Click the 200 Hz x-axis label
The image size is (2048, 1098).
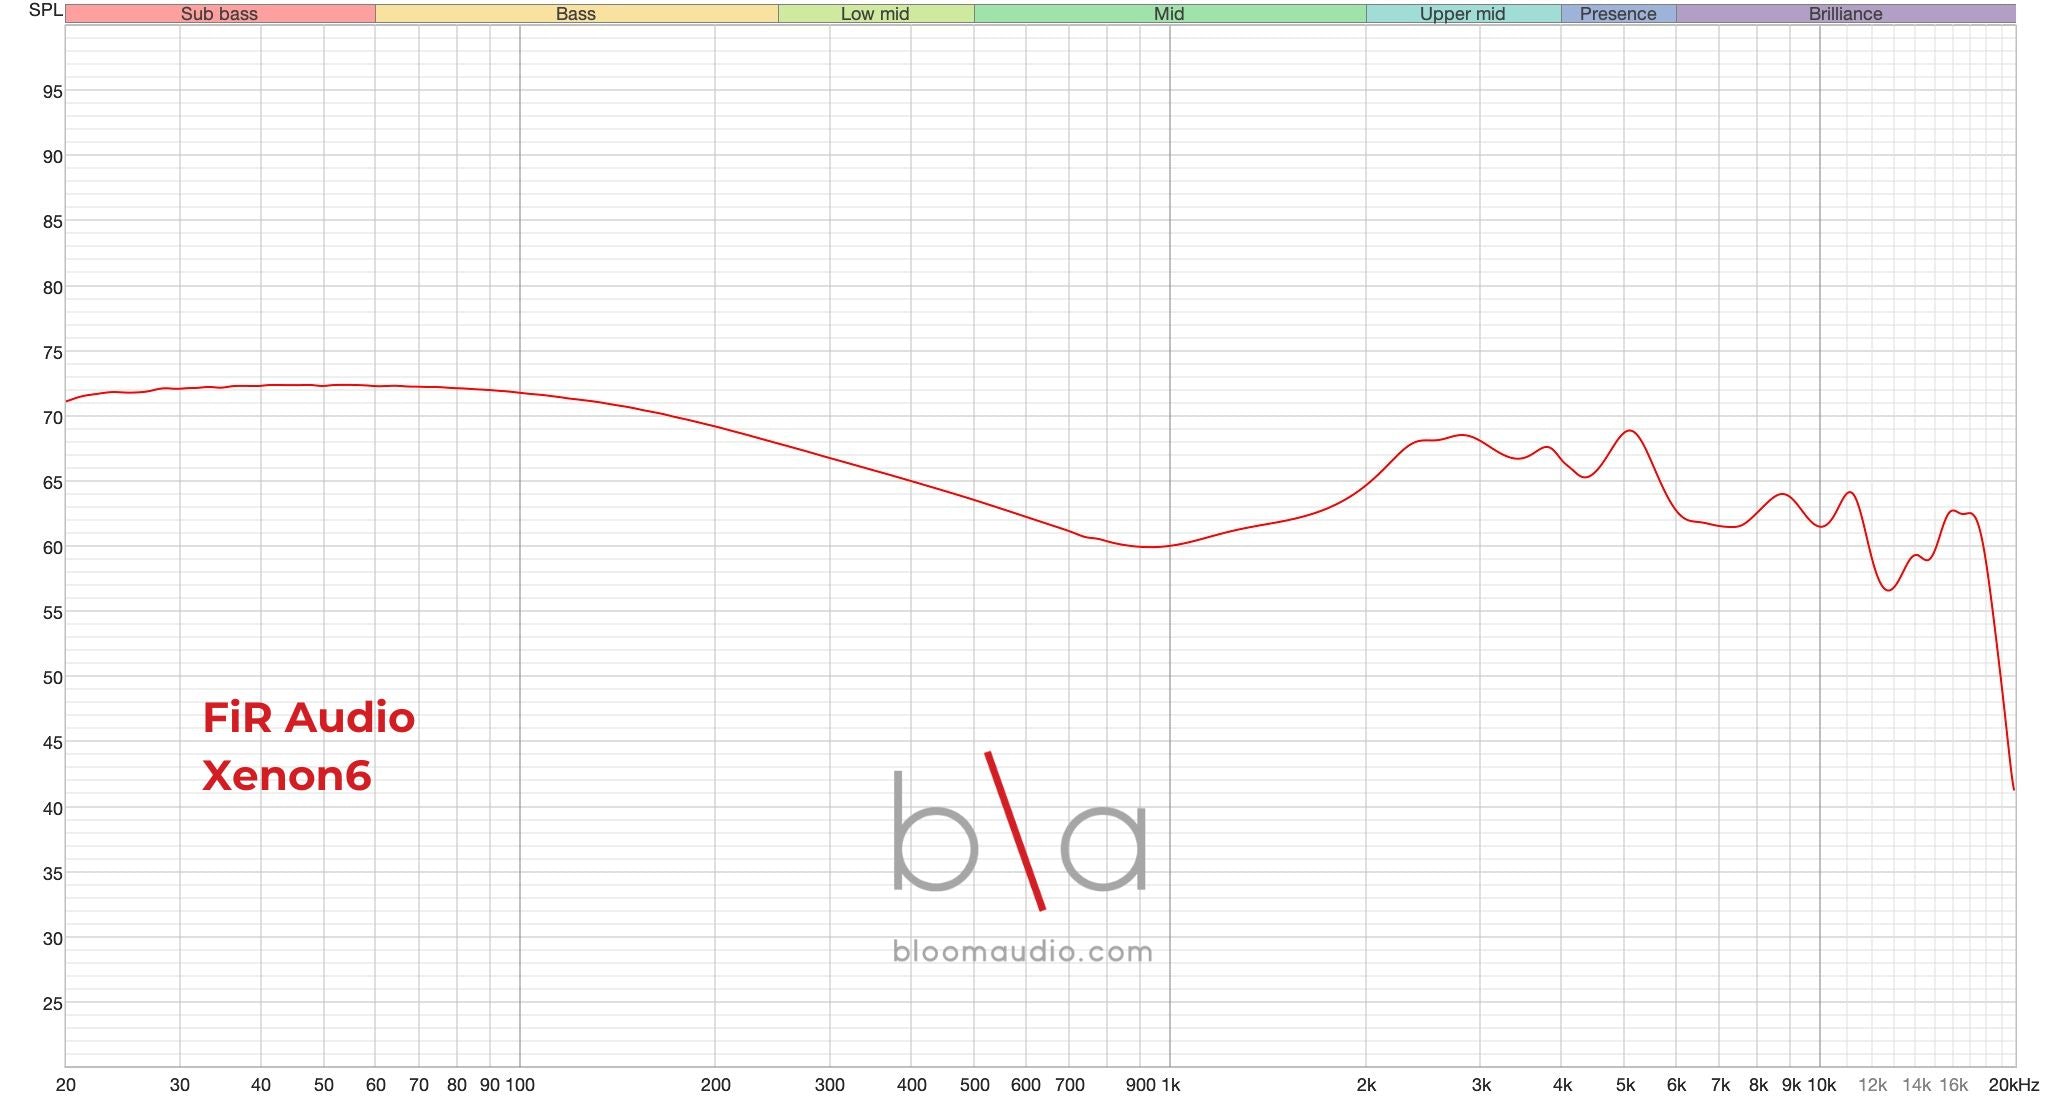[x=715, y=1085]
